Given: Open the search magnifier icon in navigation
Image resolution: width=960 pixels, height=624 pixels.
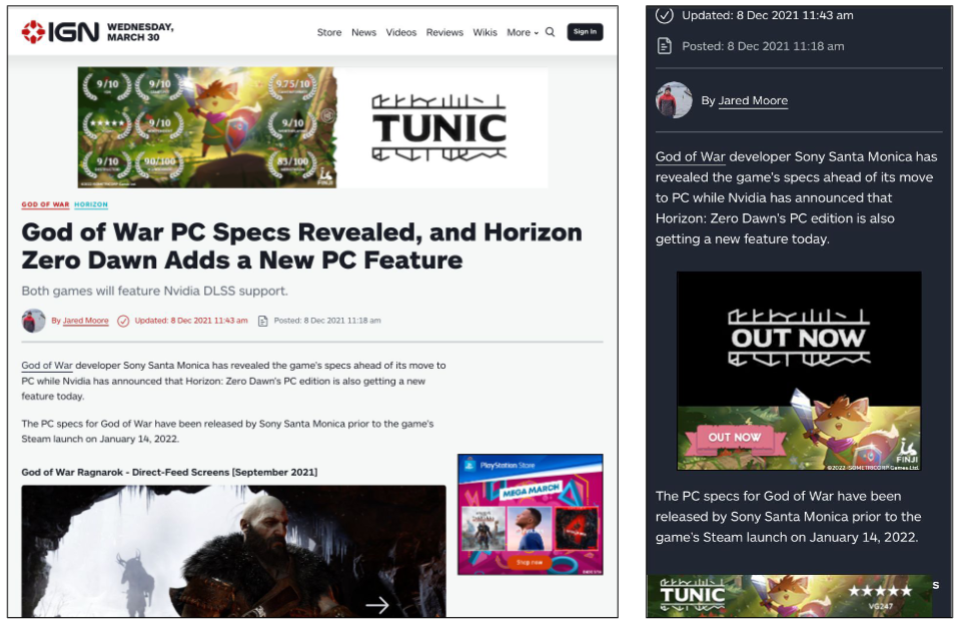Looking at the screenshot, I should (x=550, y=32).
